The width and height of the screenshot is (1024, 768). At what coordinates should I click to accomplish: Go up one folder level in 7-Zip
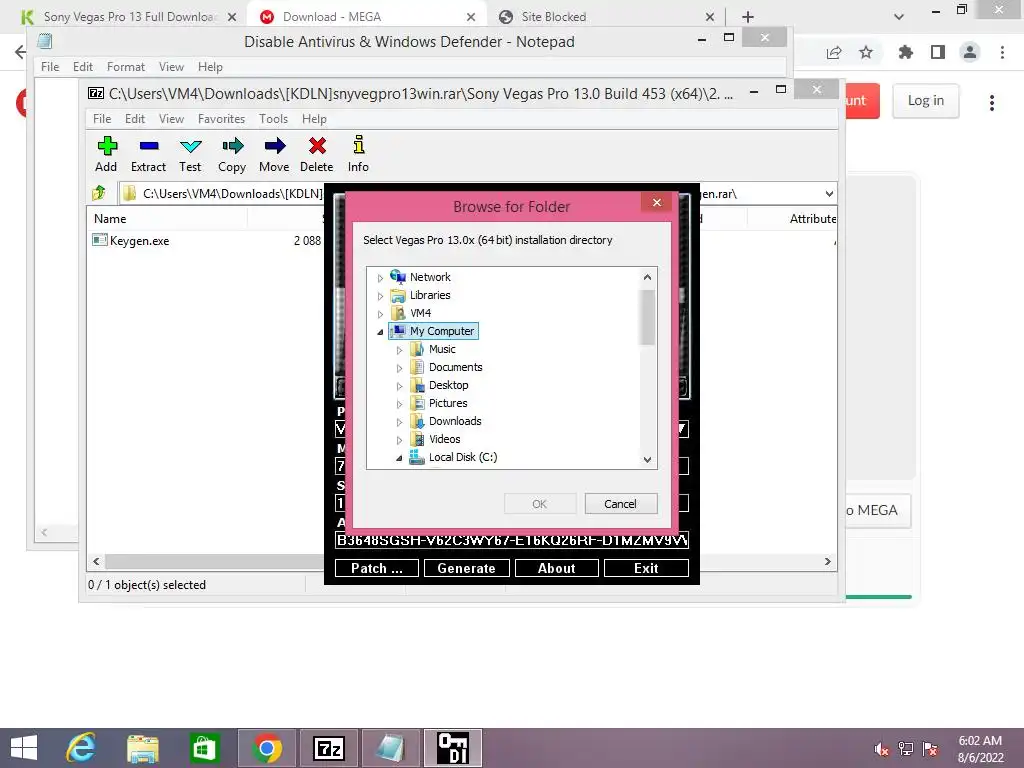99,193
